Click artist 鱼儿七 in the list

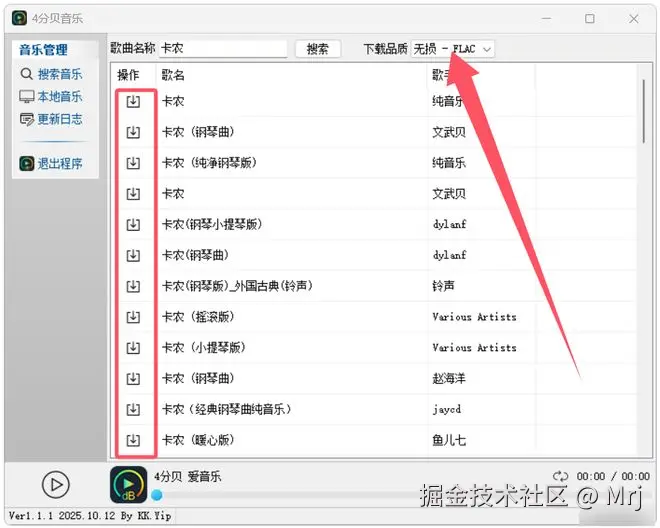tap(449, 440)
